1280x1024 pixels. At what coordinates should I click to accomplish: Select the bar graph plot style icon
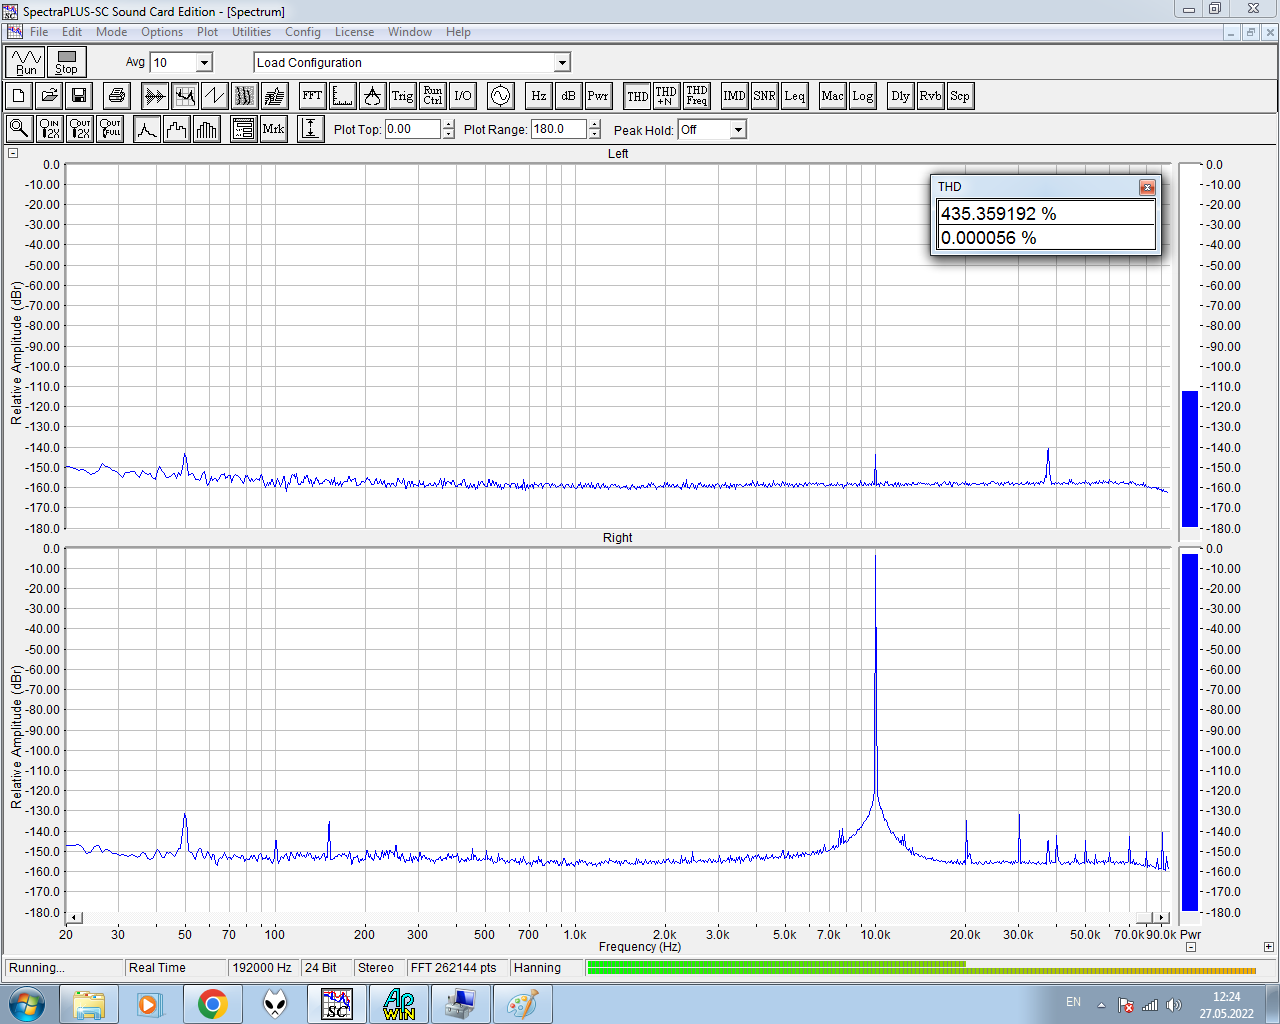click(x=207, y=129)
